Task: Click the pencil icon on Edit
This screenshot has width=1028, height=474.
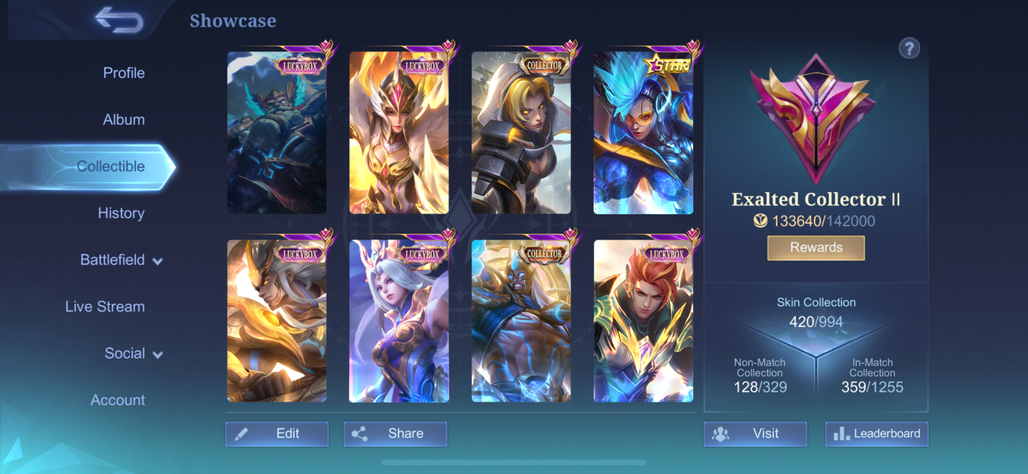Action: coord(241,433)
